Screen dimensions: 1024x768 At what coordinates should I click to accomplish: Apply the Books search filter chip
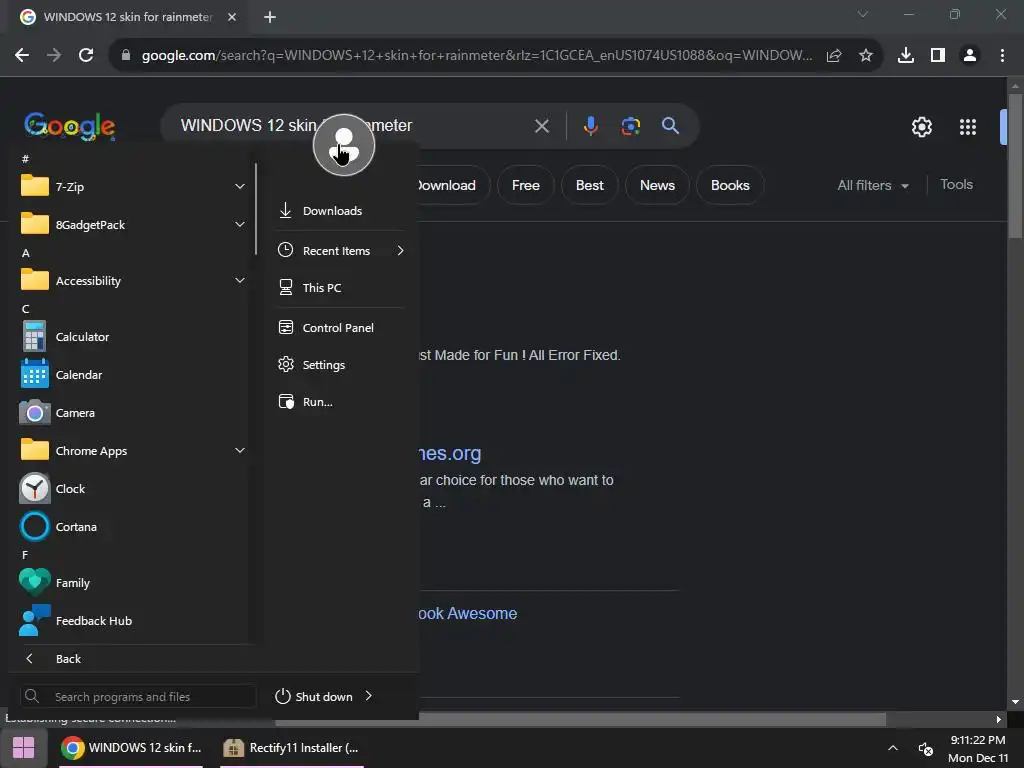730,185
